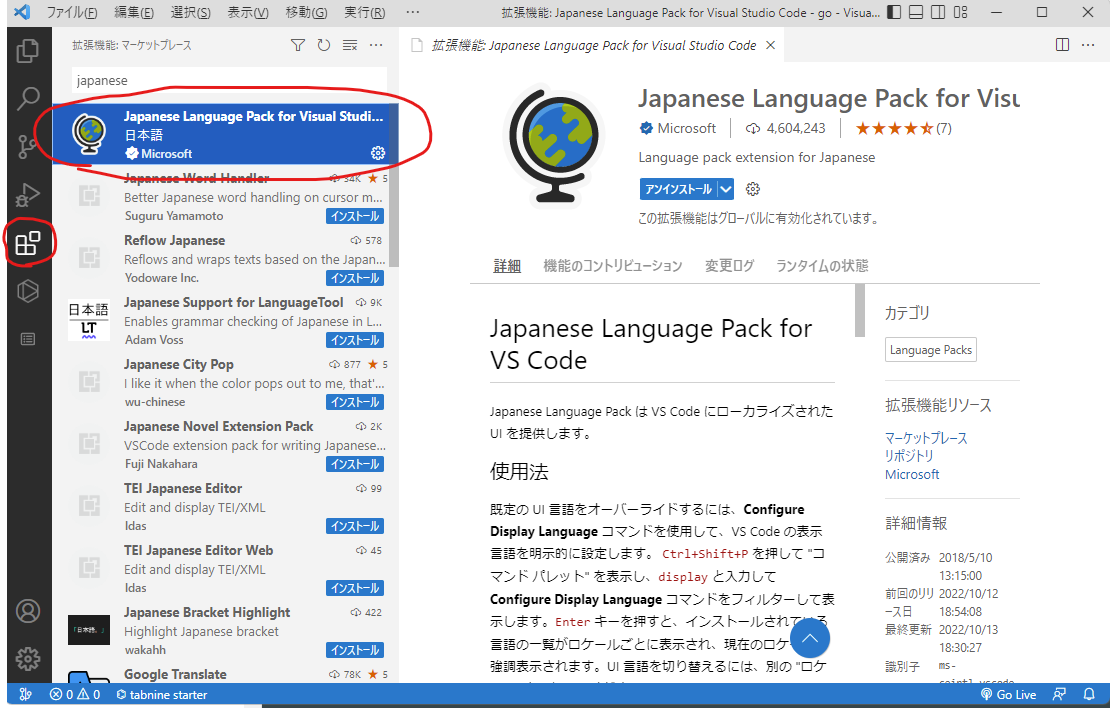Open the 実行(R) menu
The image size is (1110, 708).
point(365,12)
